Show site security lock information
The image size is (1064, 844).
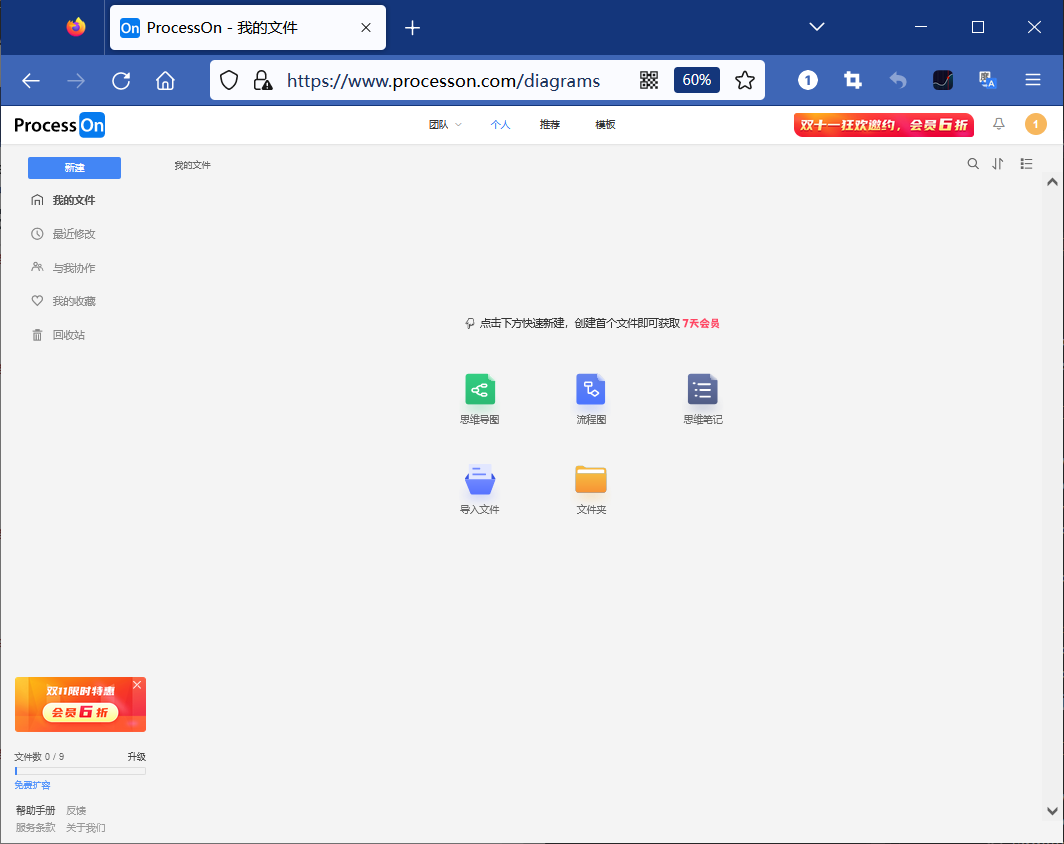263,81
